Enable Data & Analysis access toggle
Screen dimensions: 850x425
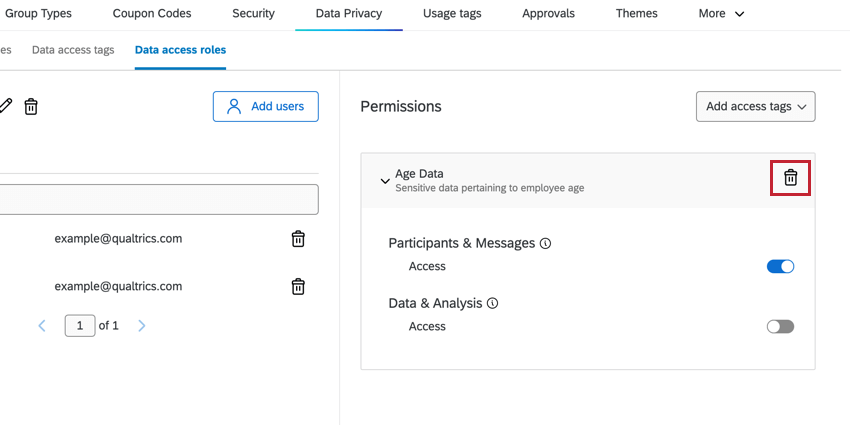tap(780, 326)
